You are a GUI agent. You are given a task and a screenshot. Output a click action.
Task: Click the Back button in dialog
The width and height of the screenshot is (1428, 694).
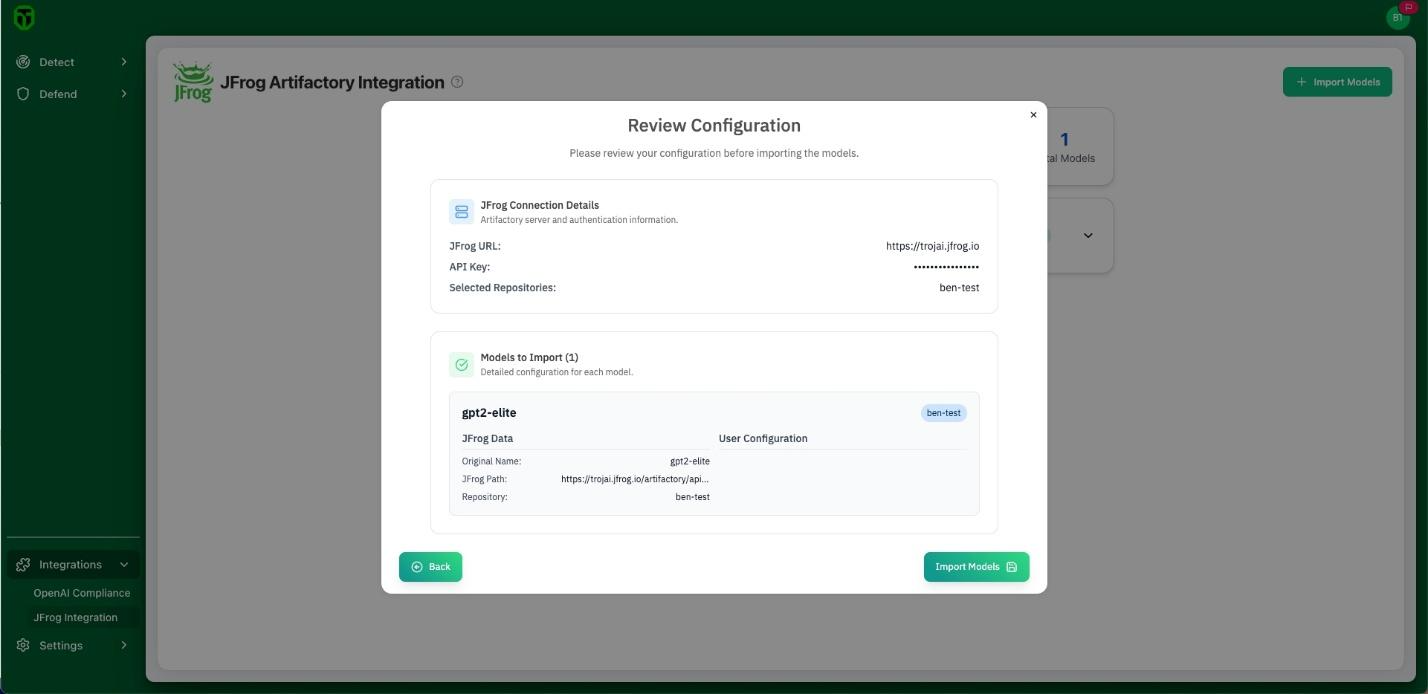point(431,567)
